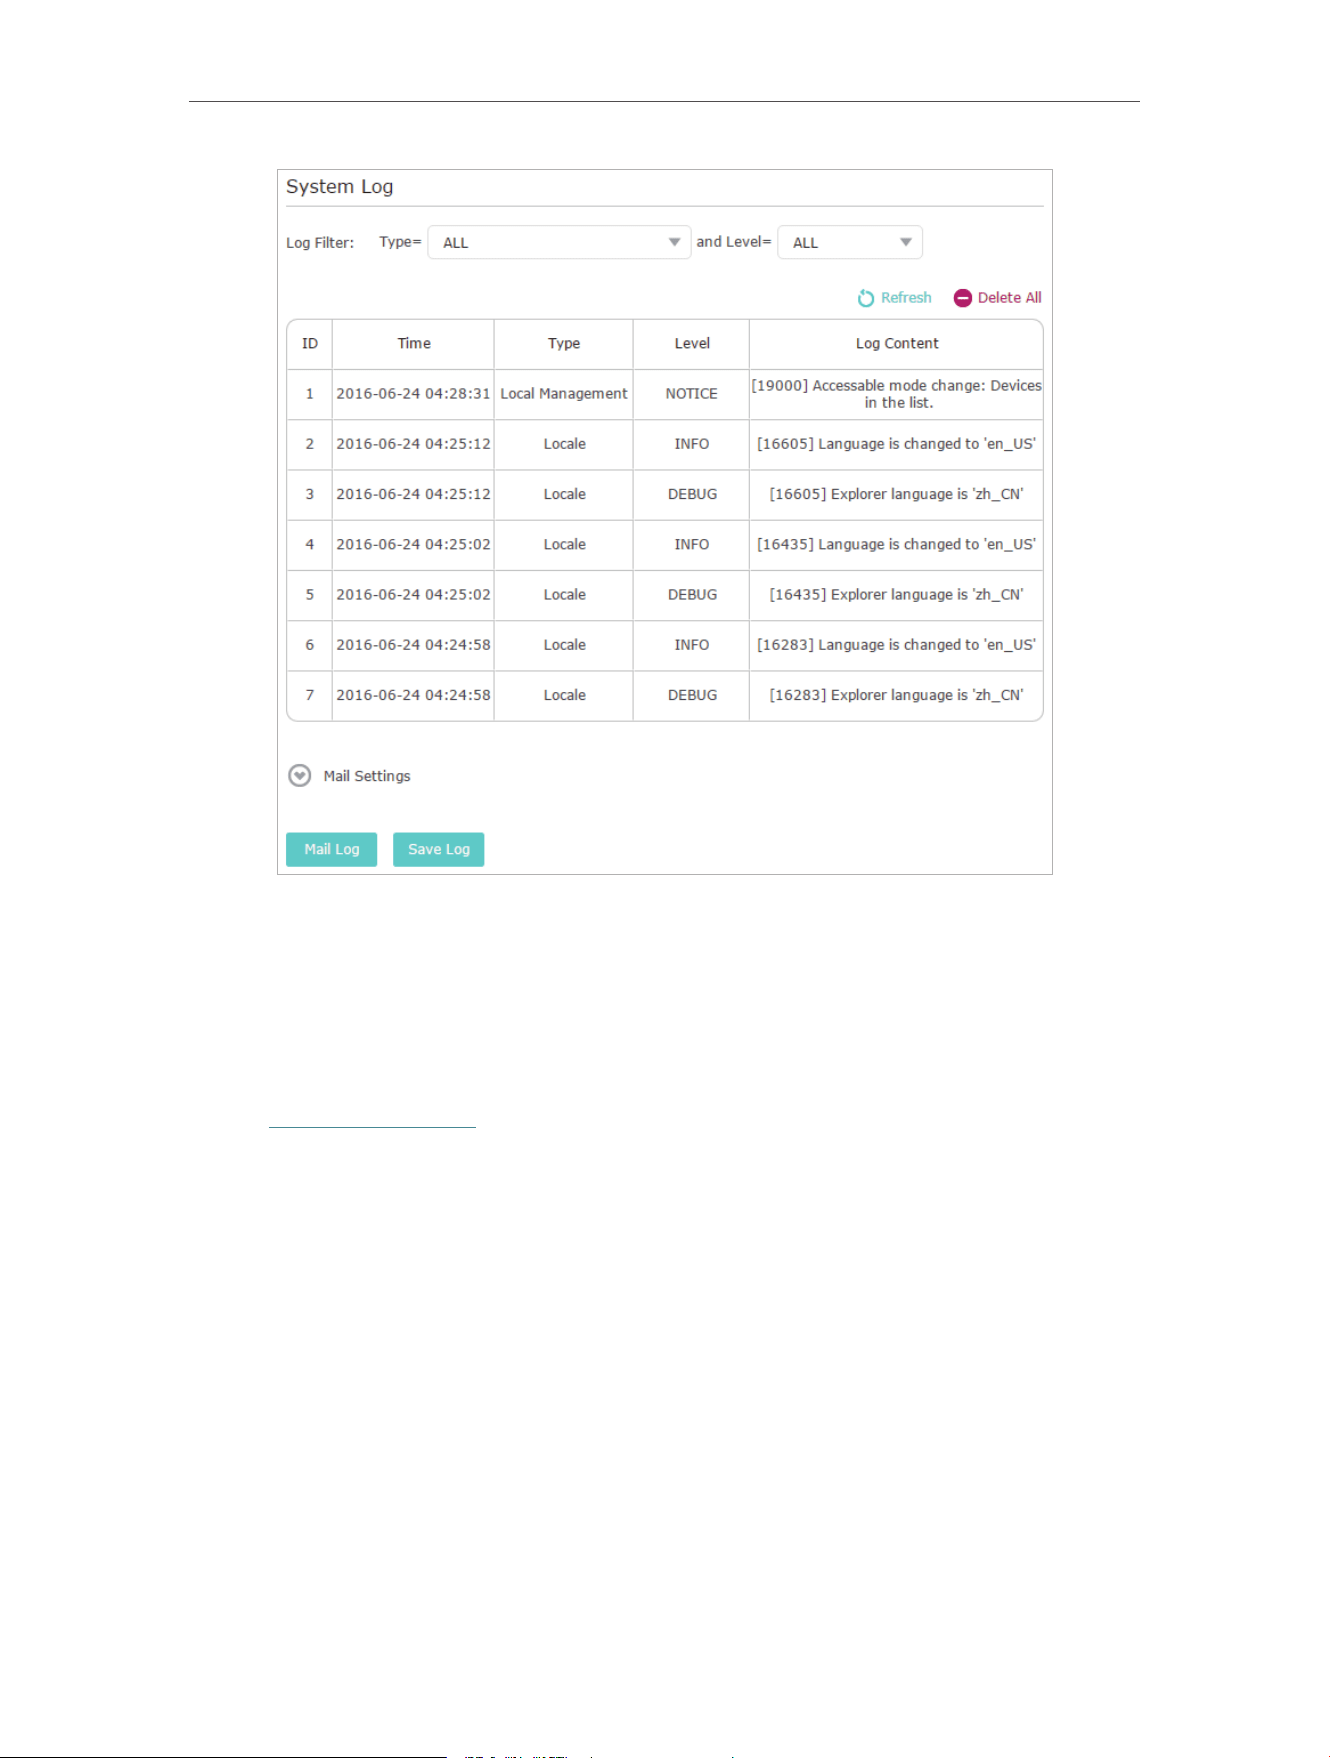Click time cell of row 6
This screenshot has height=1758, width=1330.
[x=413, y=645]
